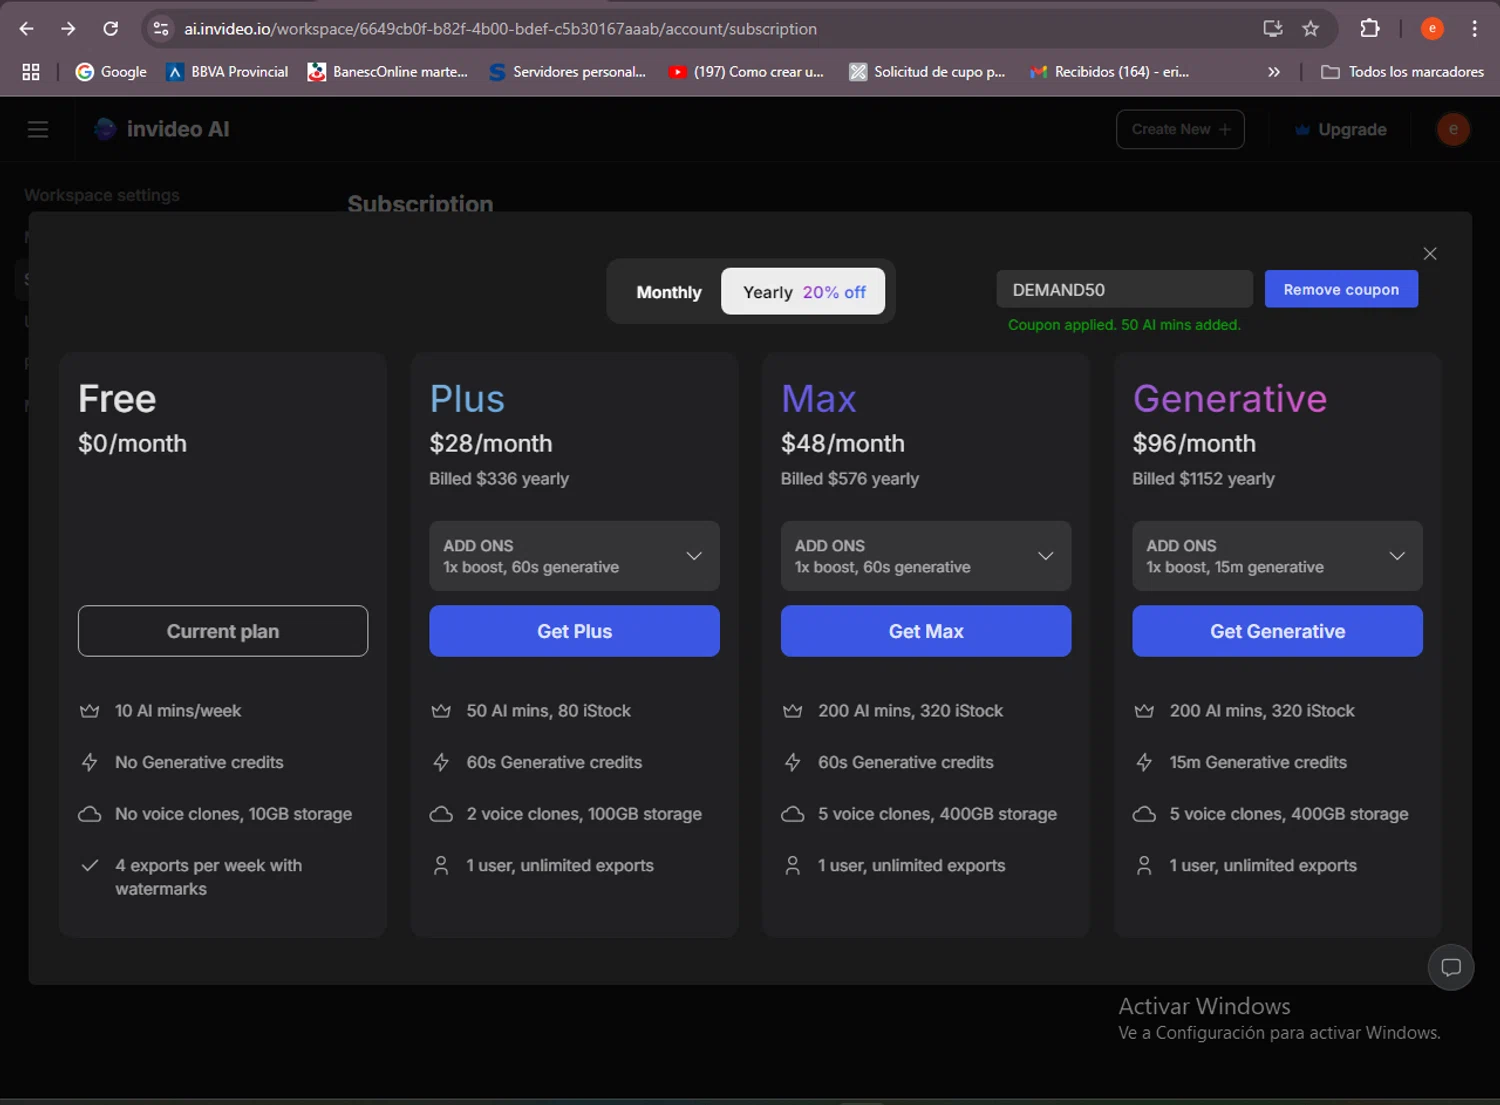Image resolution: width=1500 pixels, height=1105 pixels.
Task: Open the Chrome apps grid icon
Action: pos(31,72)
